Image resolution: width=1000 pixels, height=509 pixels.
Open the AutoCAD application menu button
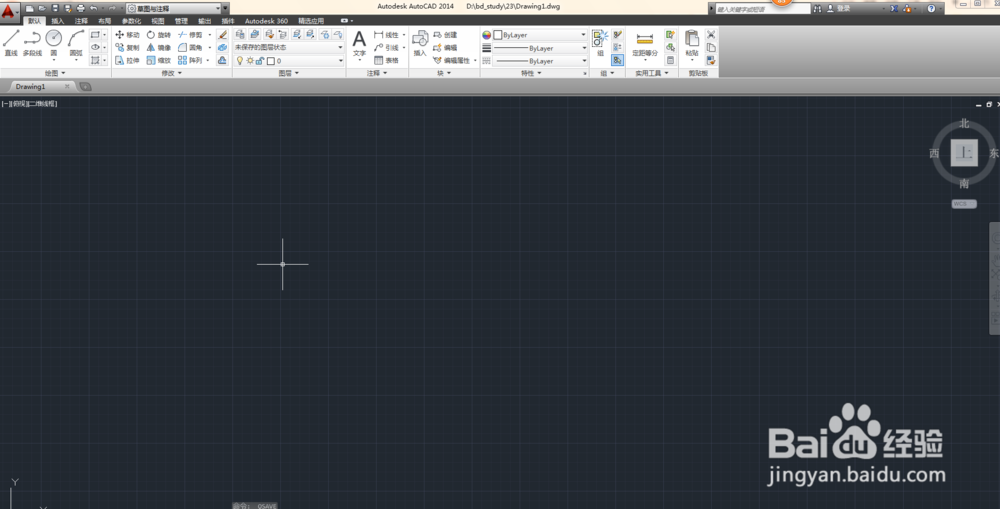(10, 11)
